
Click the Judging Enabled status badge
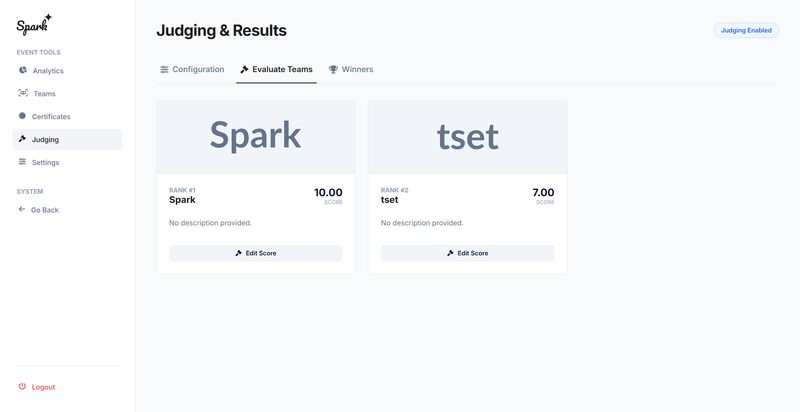(746, 30)
